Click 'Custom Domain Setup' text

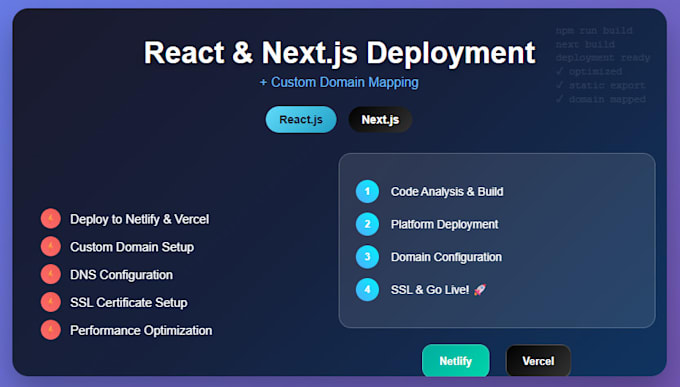tap(132, 247)
